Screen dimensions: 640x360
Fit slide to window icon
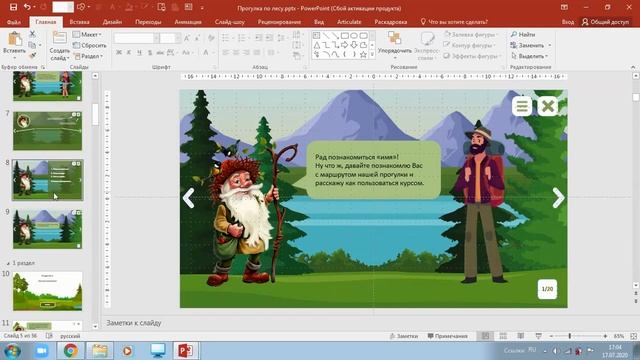(634, 336)
